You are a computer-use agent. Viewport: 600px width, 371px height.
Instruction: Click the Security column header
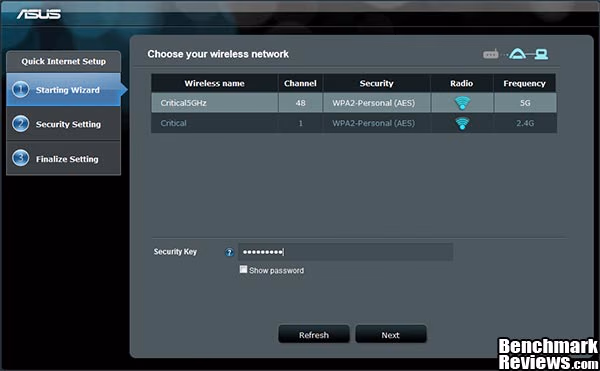[x=377, y=83]
